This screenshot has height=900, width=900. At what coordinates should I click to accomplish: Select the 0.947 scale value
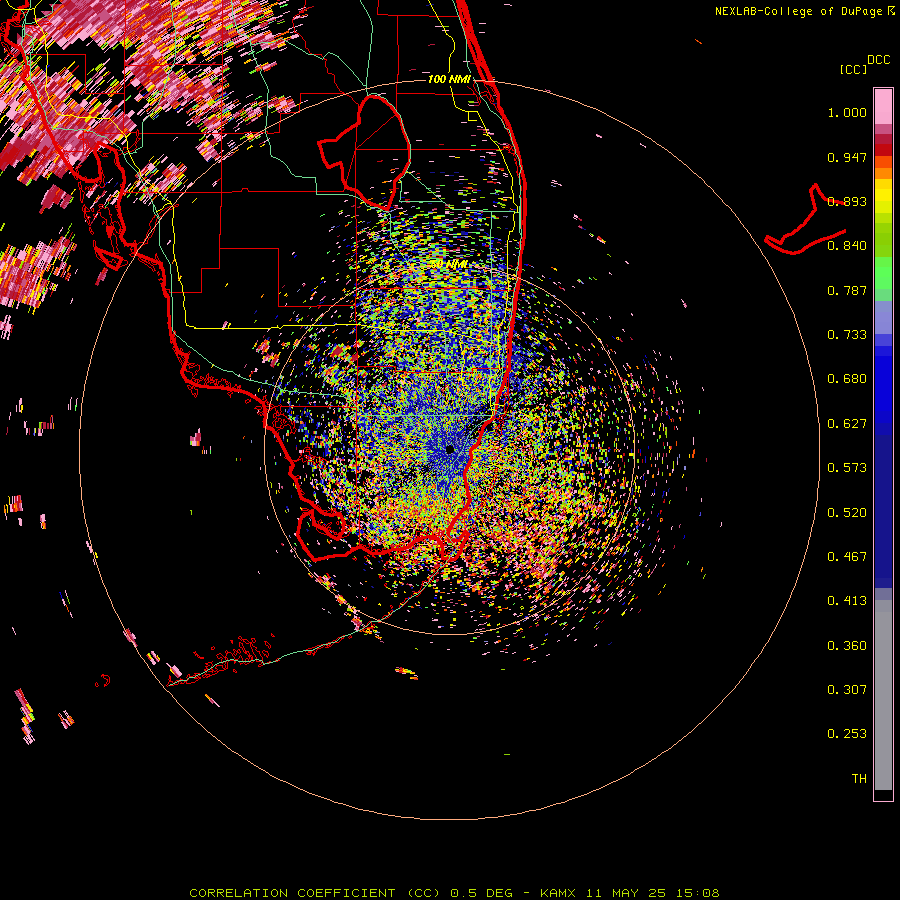click(x=847, y=157)
